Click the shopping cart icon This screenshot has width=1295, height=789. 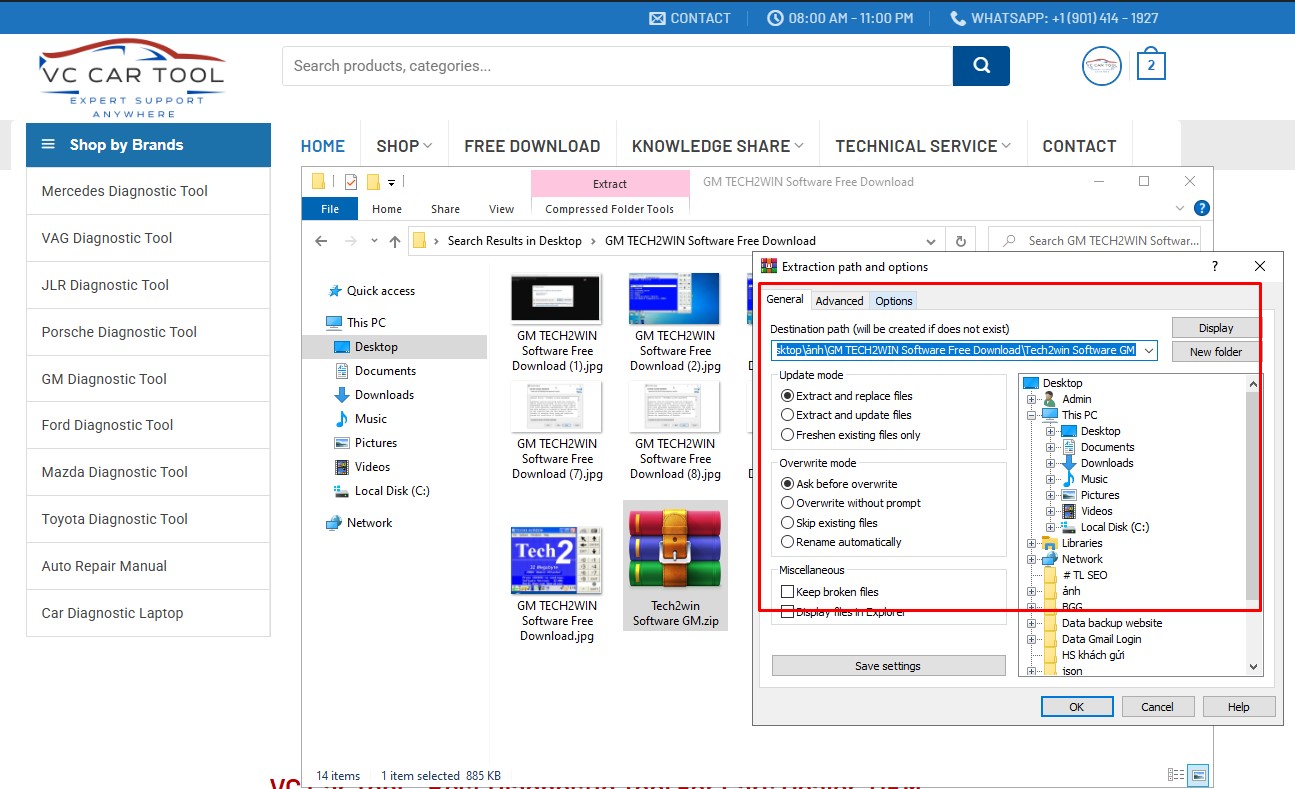point(1151,66)
